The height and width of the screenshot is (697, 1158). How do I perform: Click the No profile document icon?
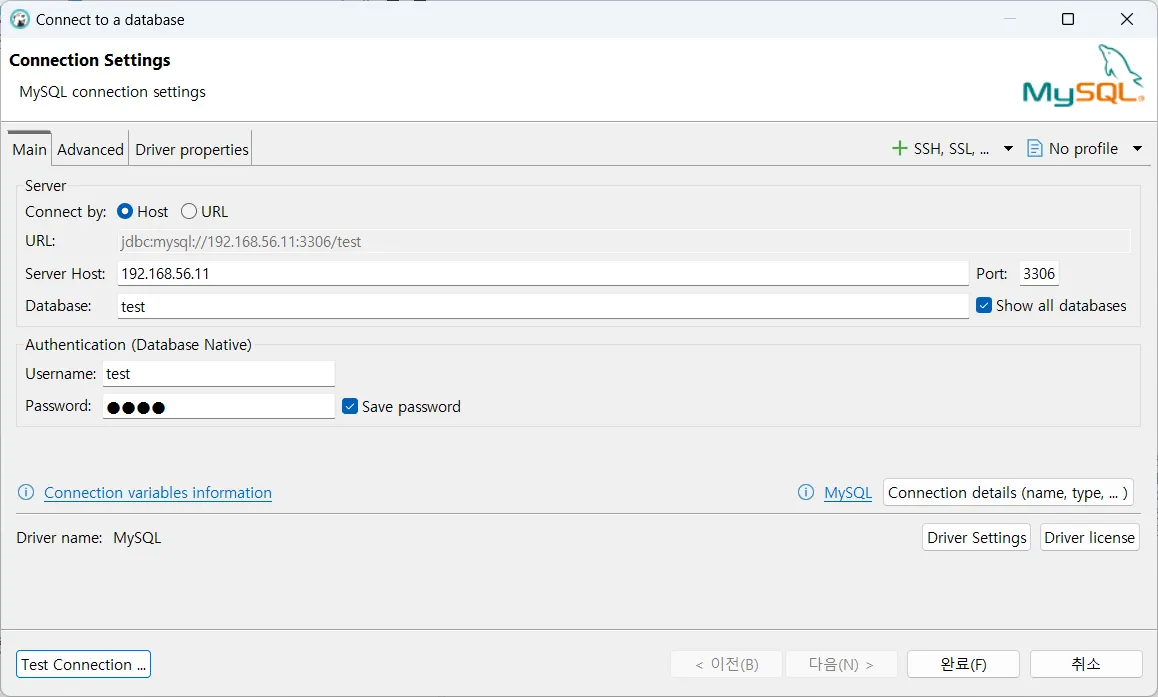point(1035,148)
